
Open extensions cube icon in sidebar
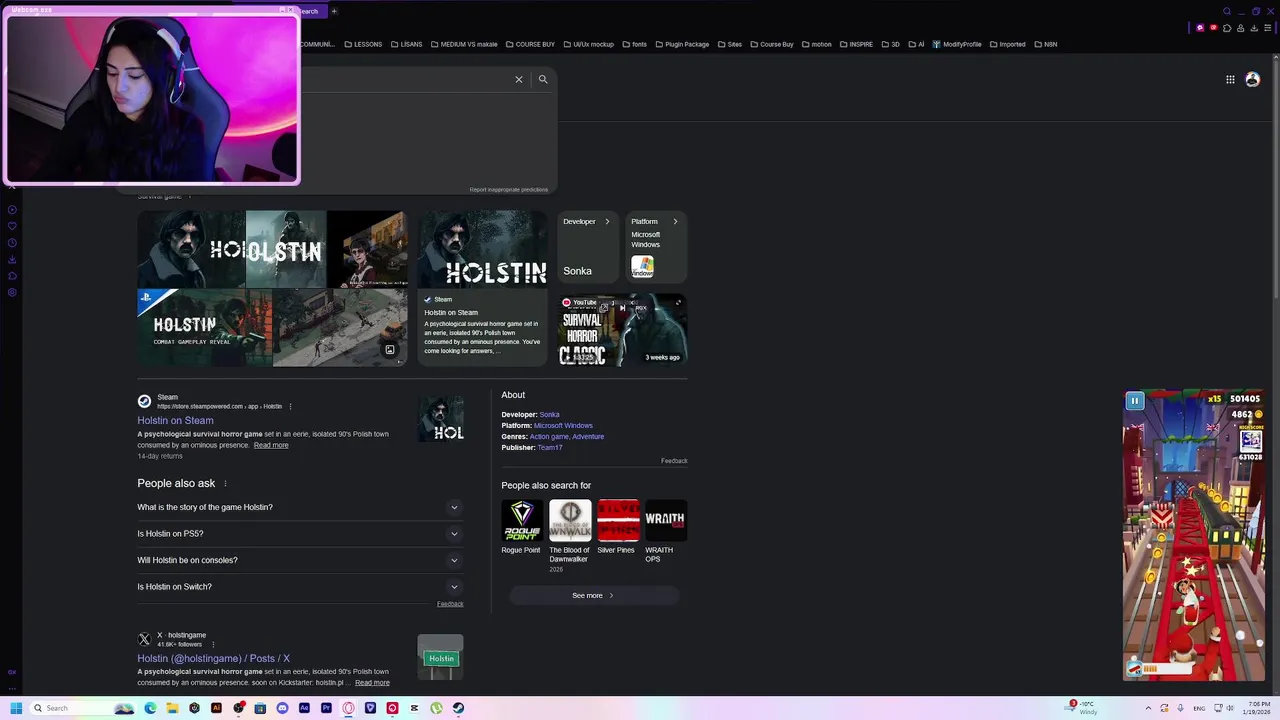point(12,276)
